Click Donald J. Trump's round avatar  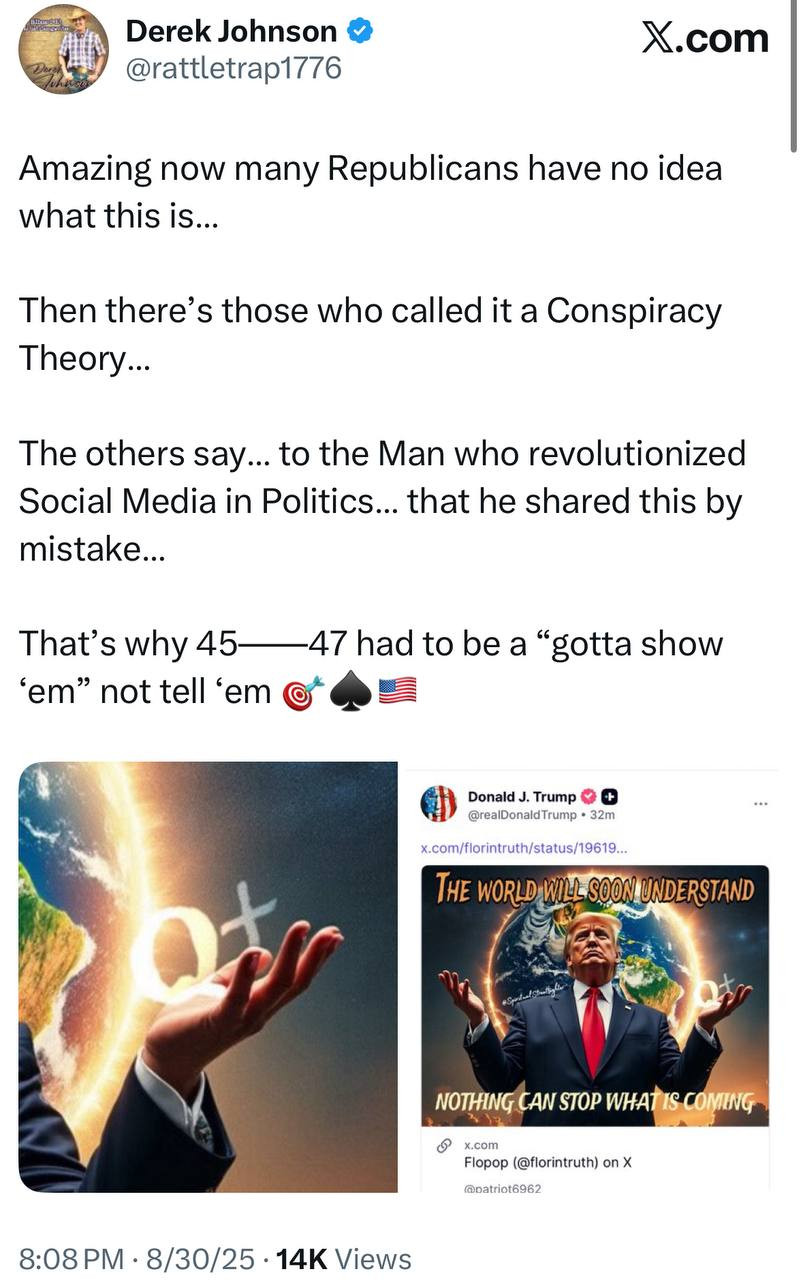pos(438,804)
